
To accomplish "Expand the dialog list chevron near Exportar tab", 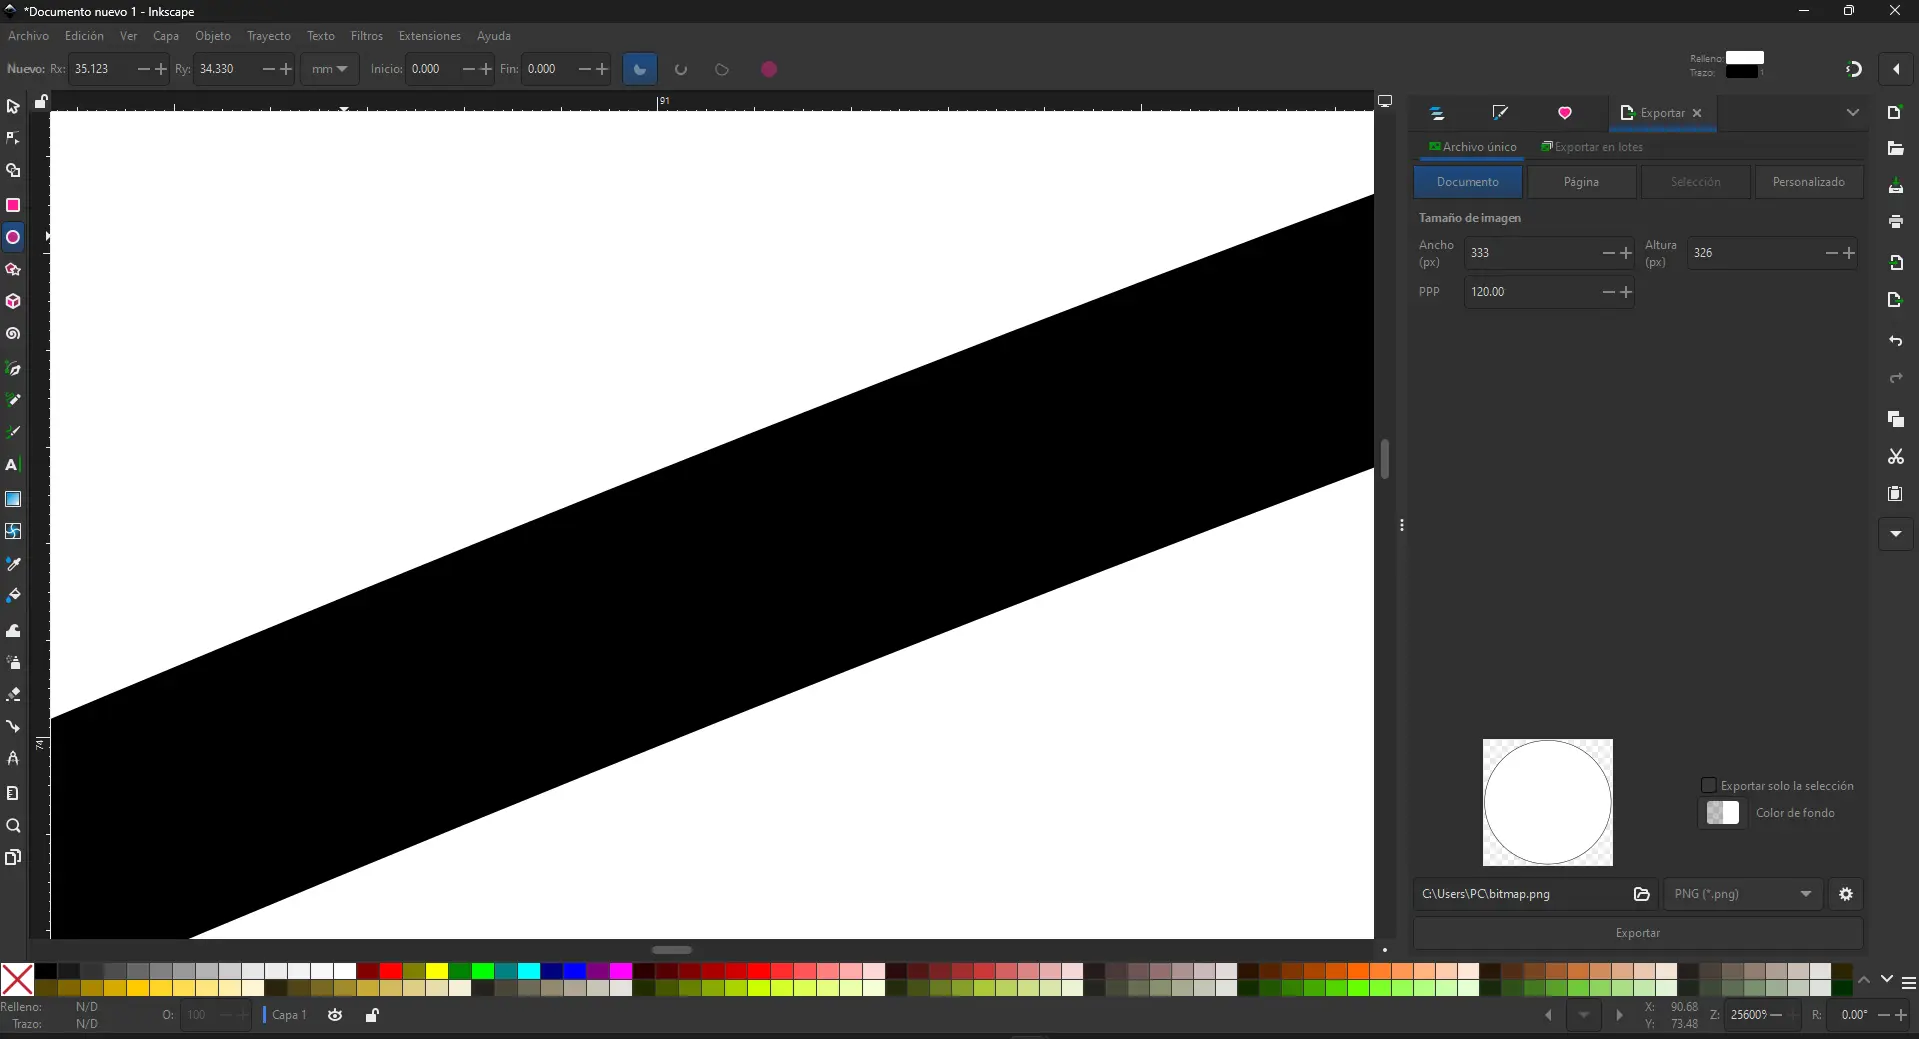I will point(1854,113).
